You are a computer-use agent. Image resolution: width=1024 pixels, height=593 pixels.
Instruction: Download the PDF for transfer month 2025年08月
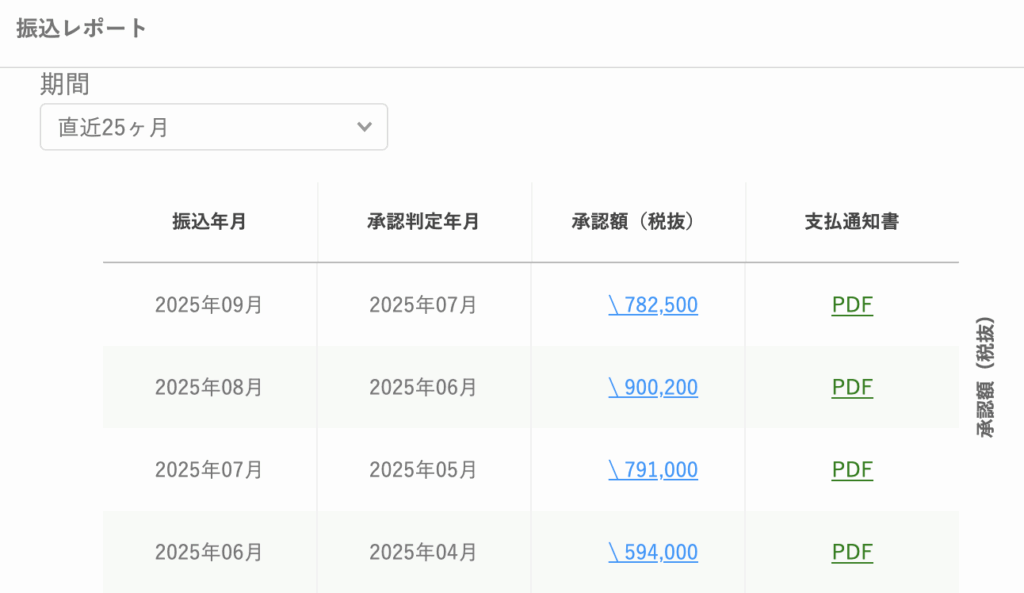pos(852,387)
